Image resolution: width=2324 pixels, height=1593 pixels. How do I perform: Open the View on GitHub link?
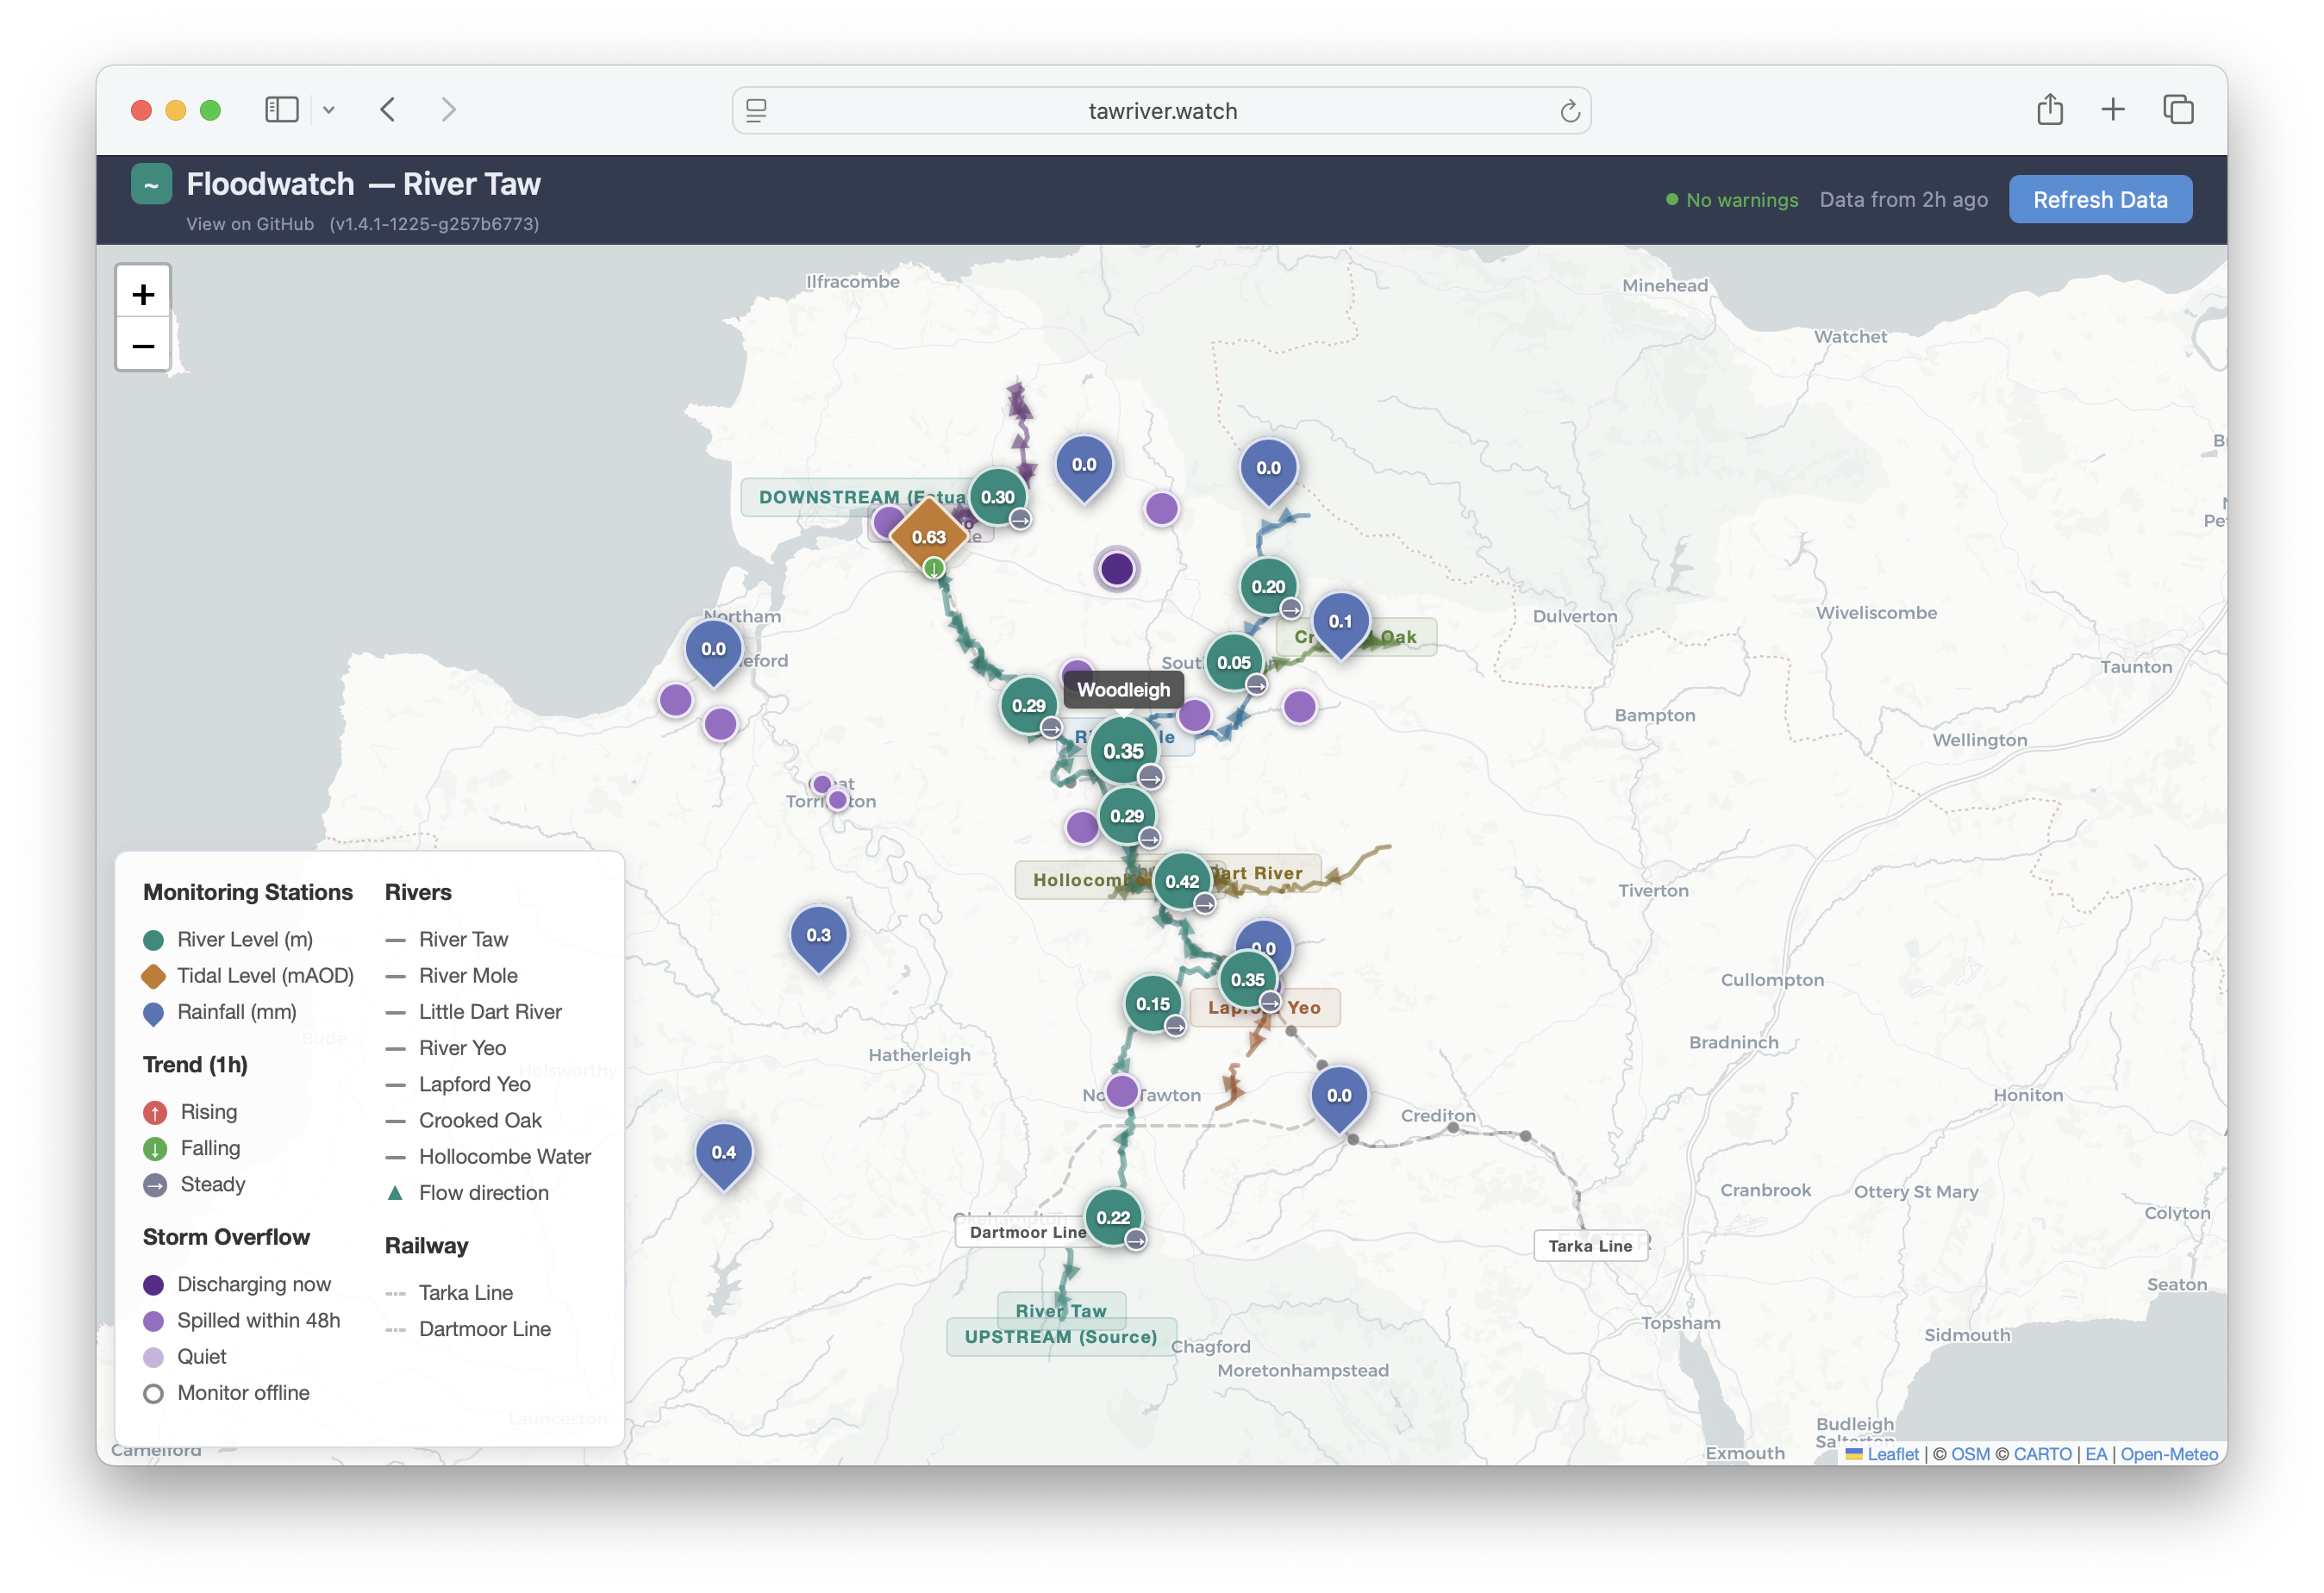pyautogui.click(x=250, y=224)
